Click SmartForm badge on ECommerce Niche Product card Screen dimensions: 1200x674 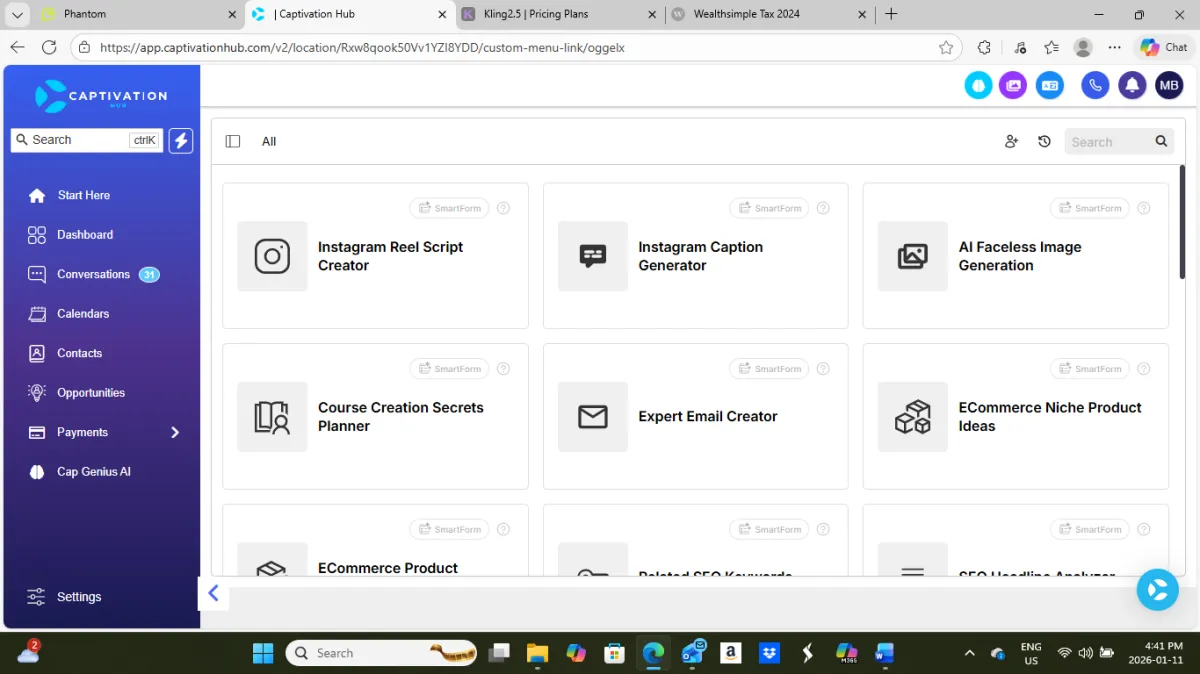pyautogui.click(x=1089, y=369)
